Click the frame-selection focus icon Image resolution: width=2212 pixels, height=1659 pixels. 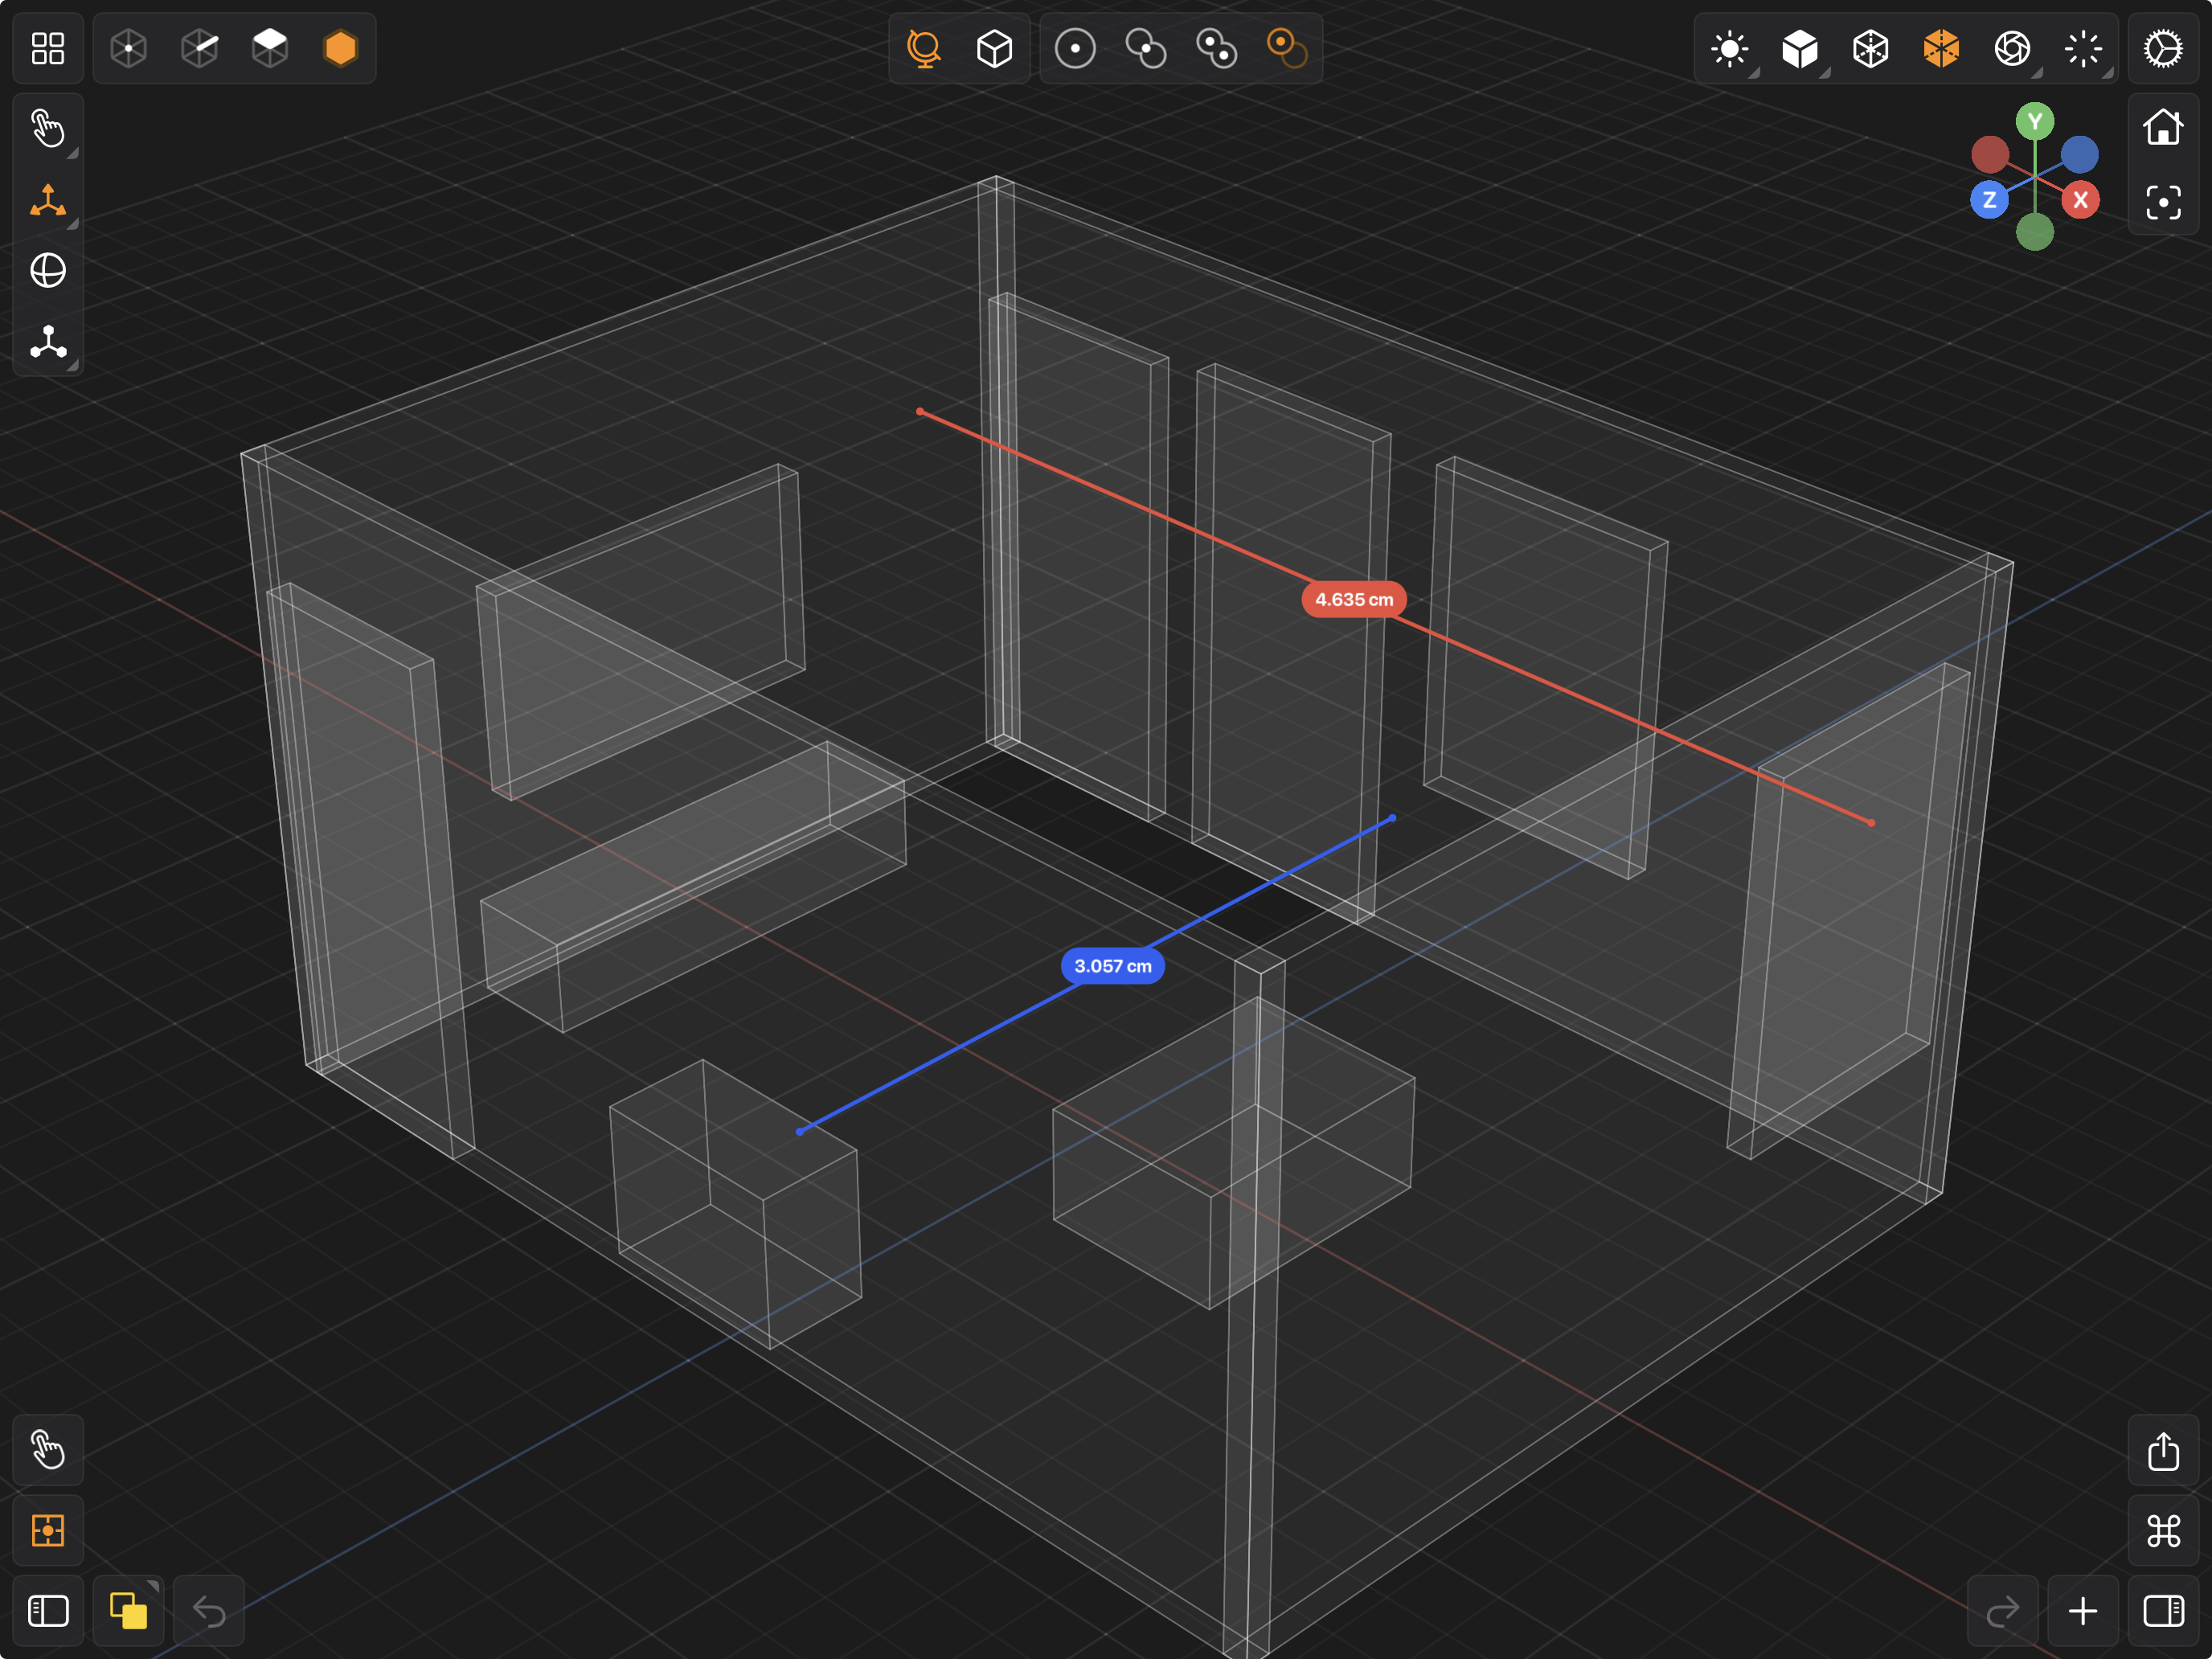point(2163,203)
